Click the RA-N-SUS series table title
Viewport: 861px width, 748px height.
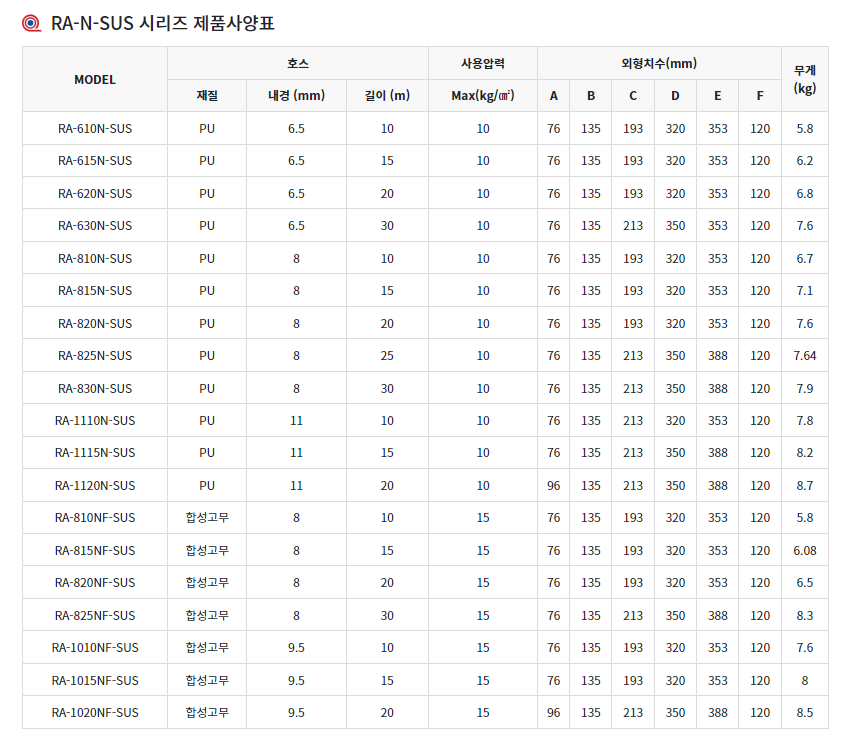point(162,22)
